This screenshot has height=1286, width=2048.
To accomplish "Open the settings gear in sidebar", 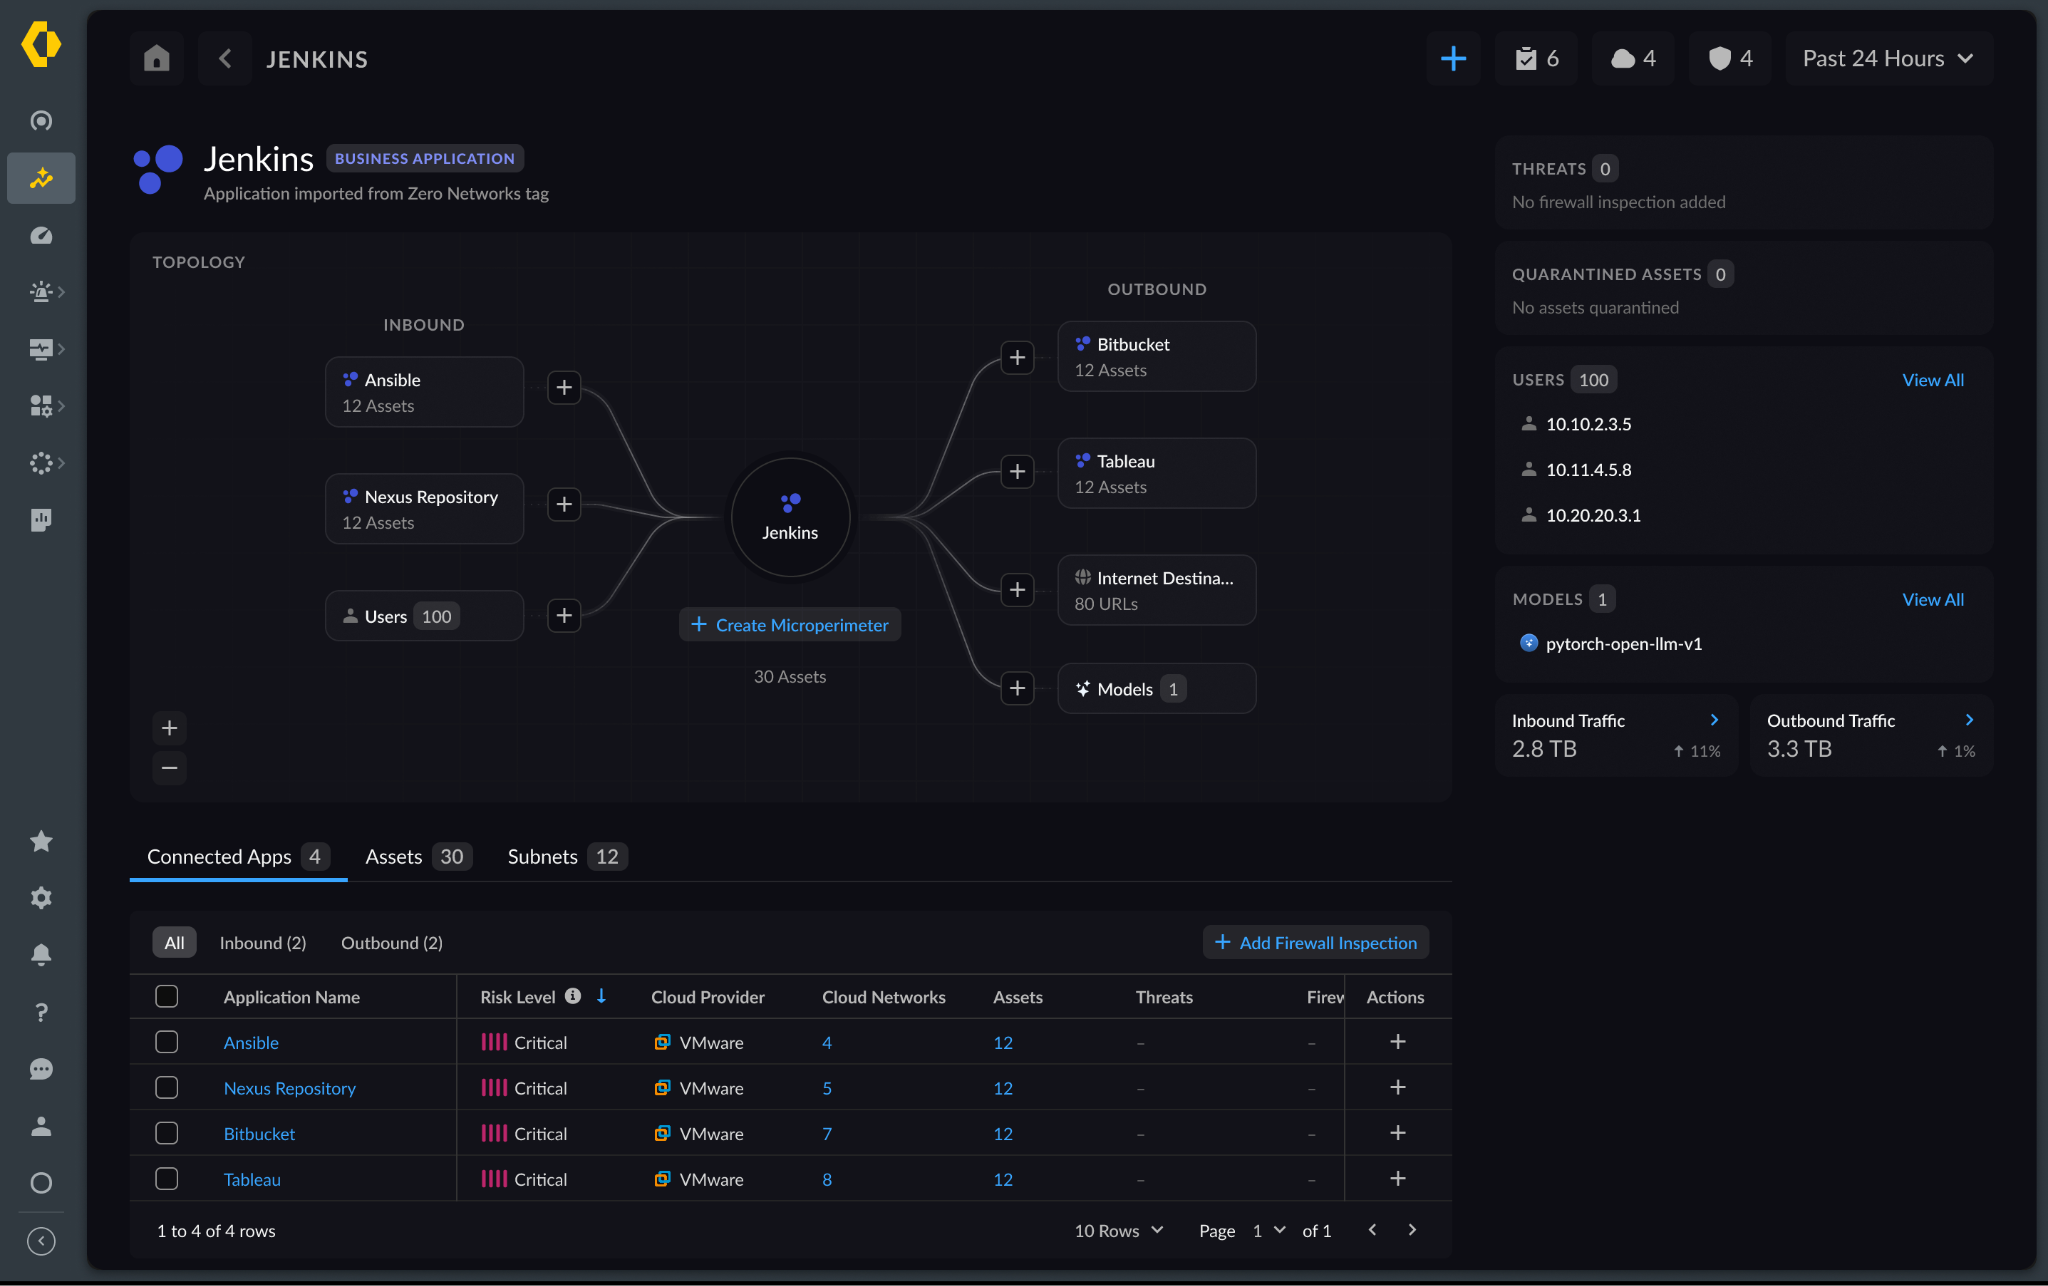I will pos(41,898).
